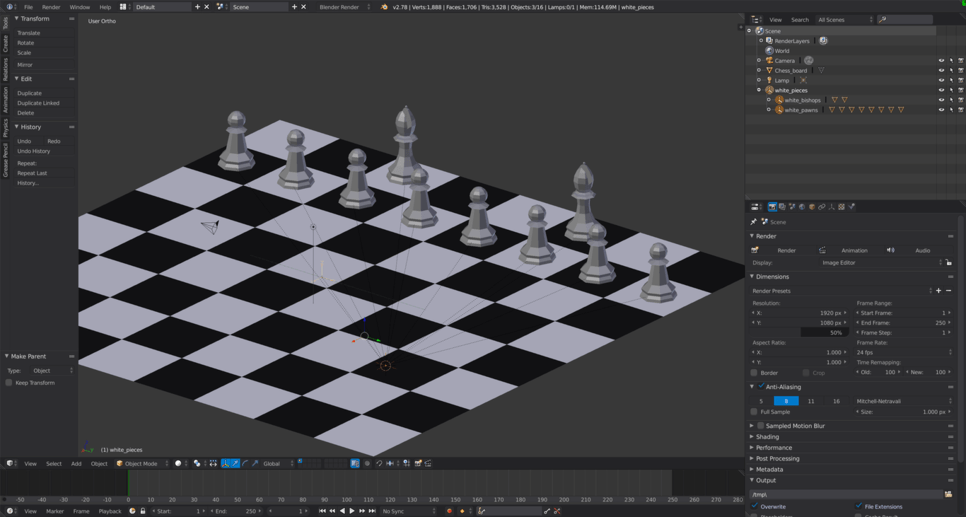Hide the Camera using its eye icon

coord(941,61)
